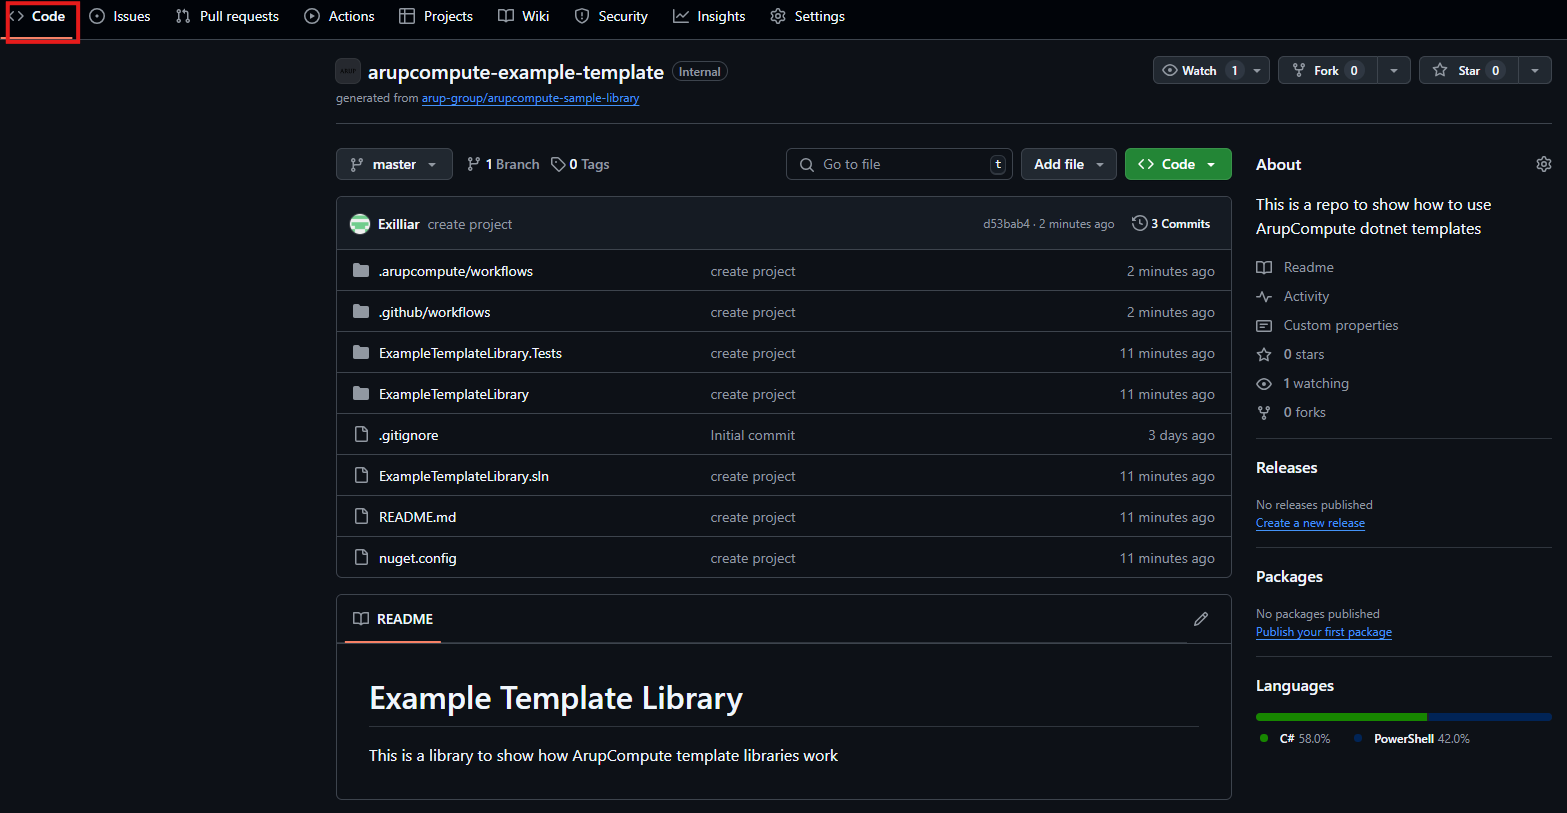Viewport: 1567px width, 813px height.
Task: Click the About settings gear icon
Action: (1543, 164)
